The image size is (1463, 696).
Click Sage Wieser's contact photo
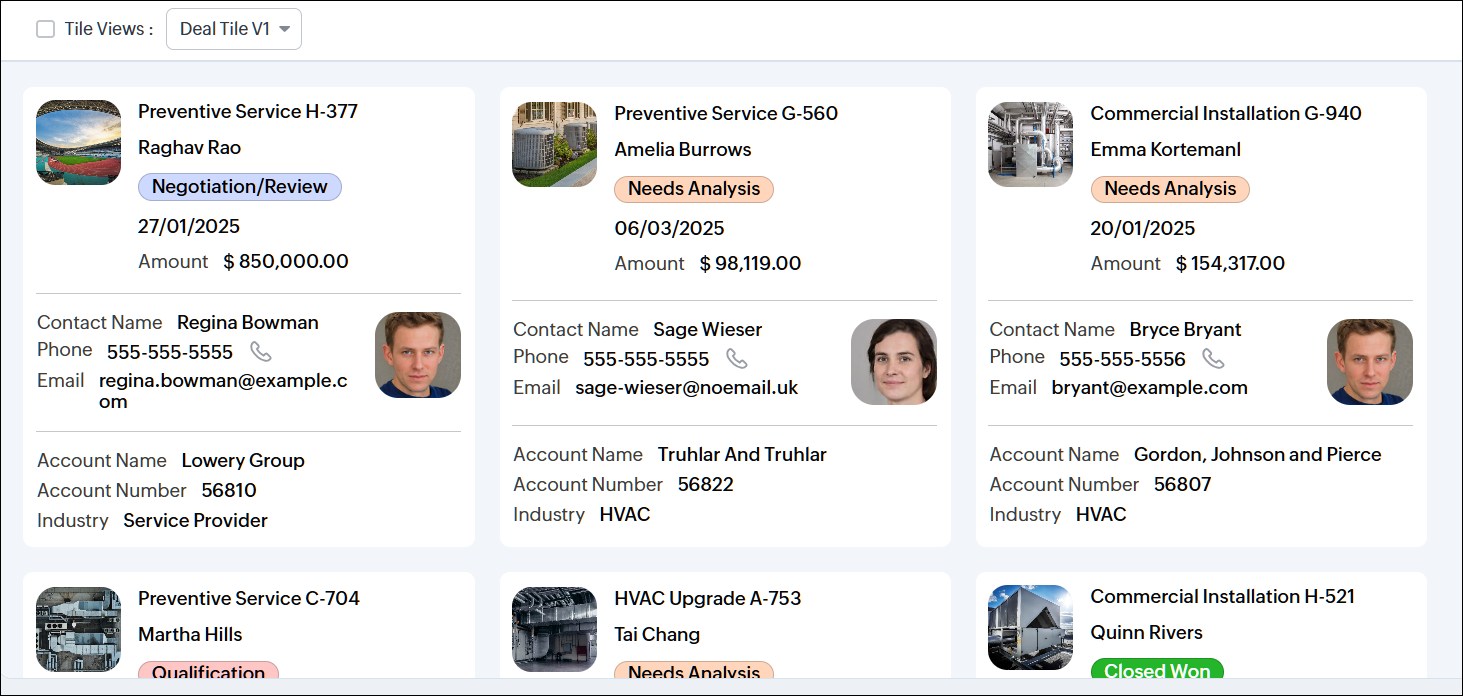[x=894, y=362]
